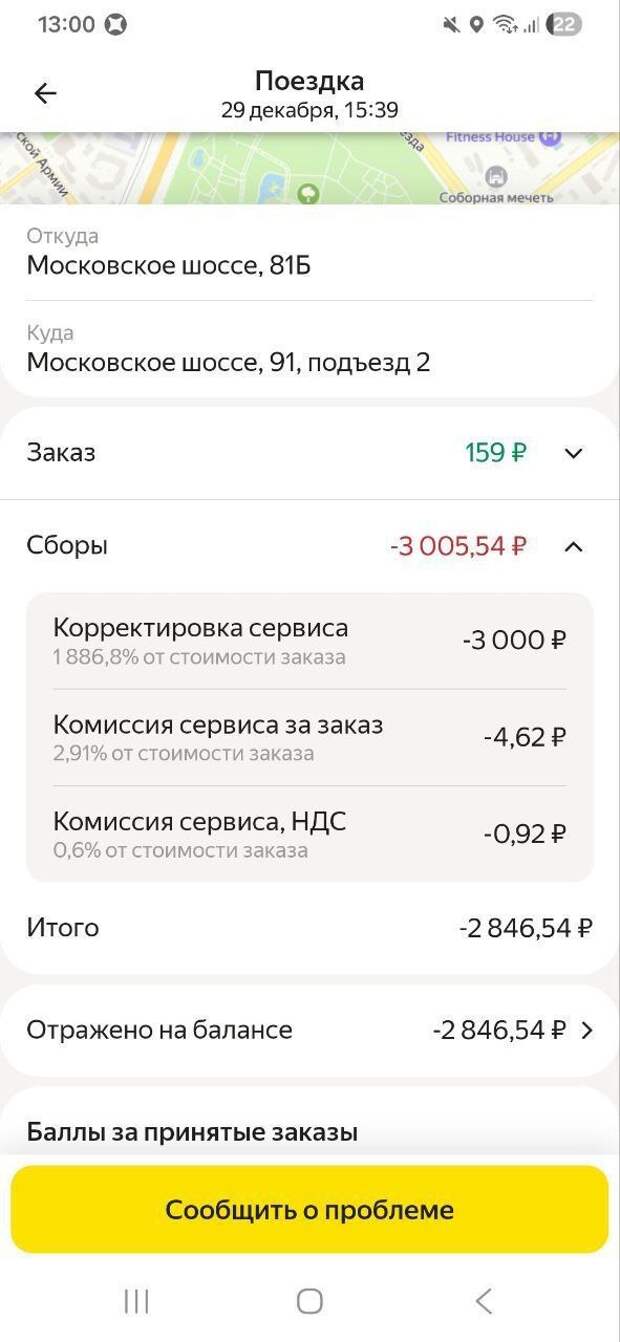
Task: Tap the green park marker on map
Action: click(x=309, y=193)
